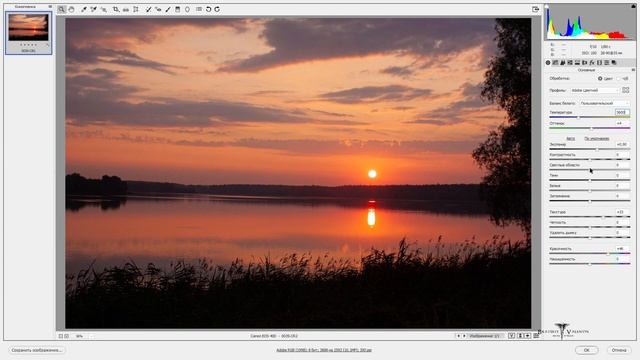The height and width of the screenshot is (360, 640).
Task: Click the Насыщенность slider track
Action: 589,264
